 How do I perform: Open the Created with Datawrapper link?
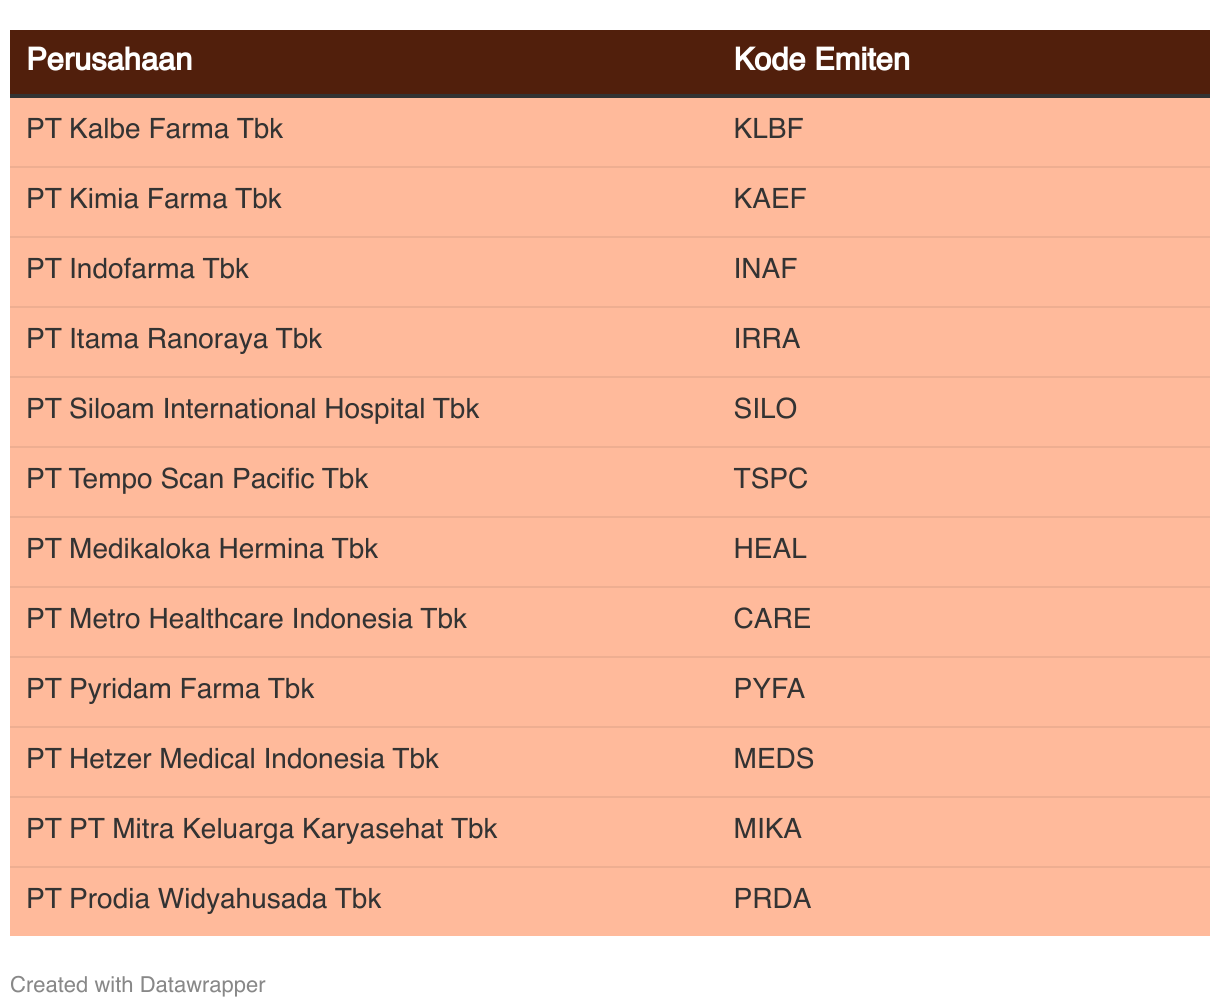(137, 985)
